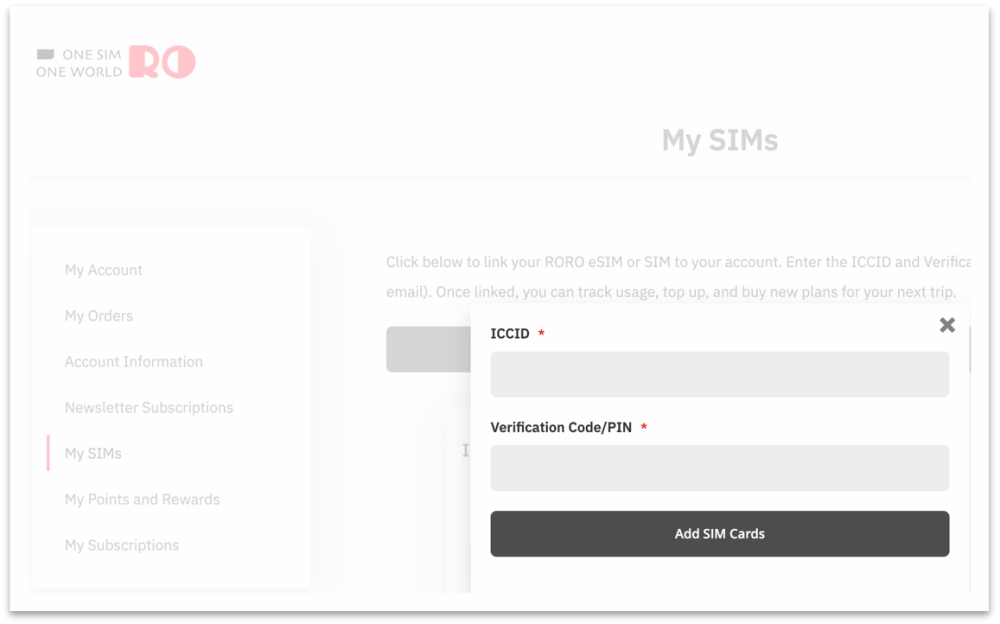Open My Points and Rewards
This screenshot has width=1000, height=624.
(x=142, y=500)
